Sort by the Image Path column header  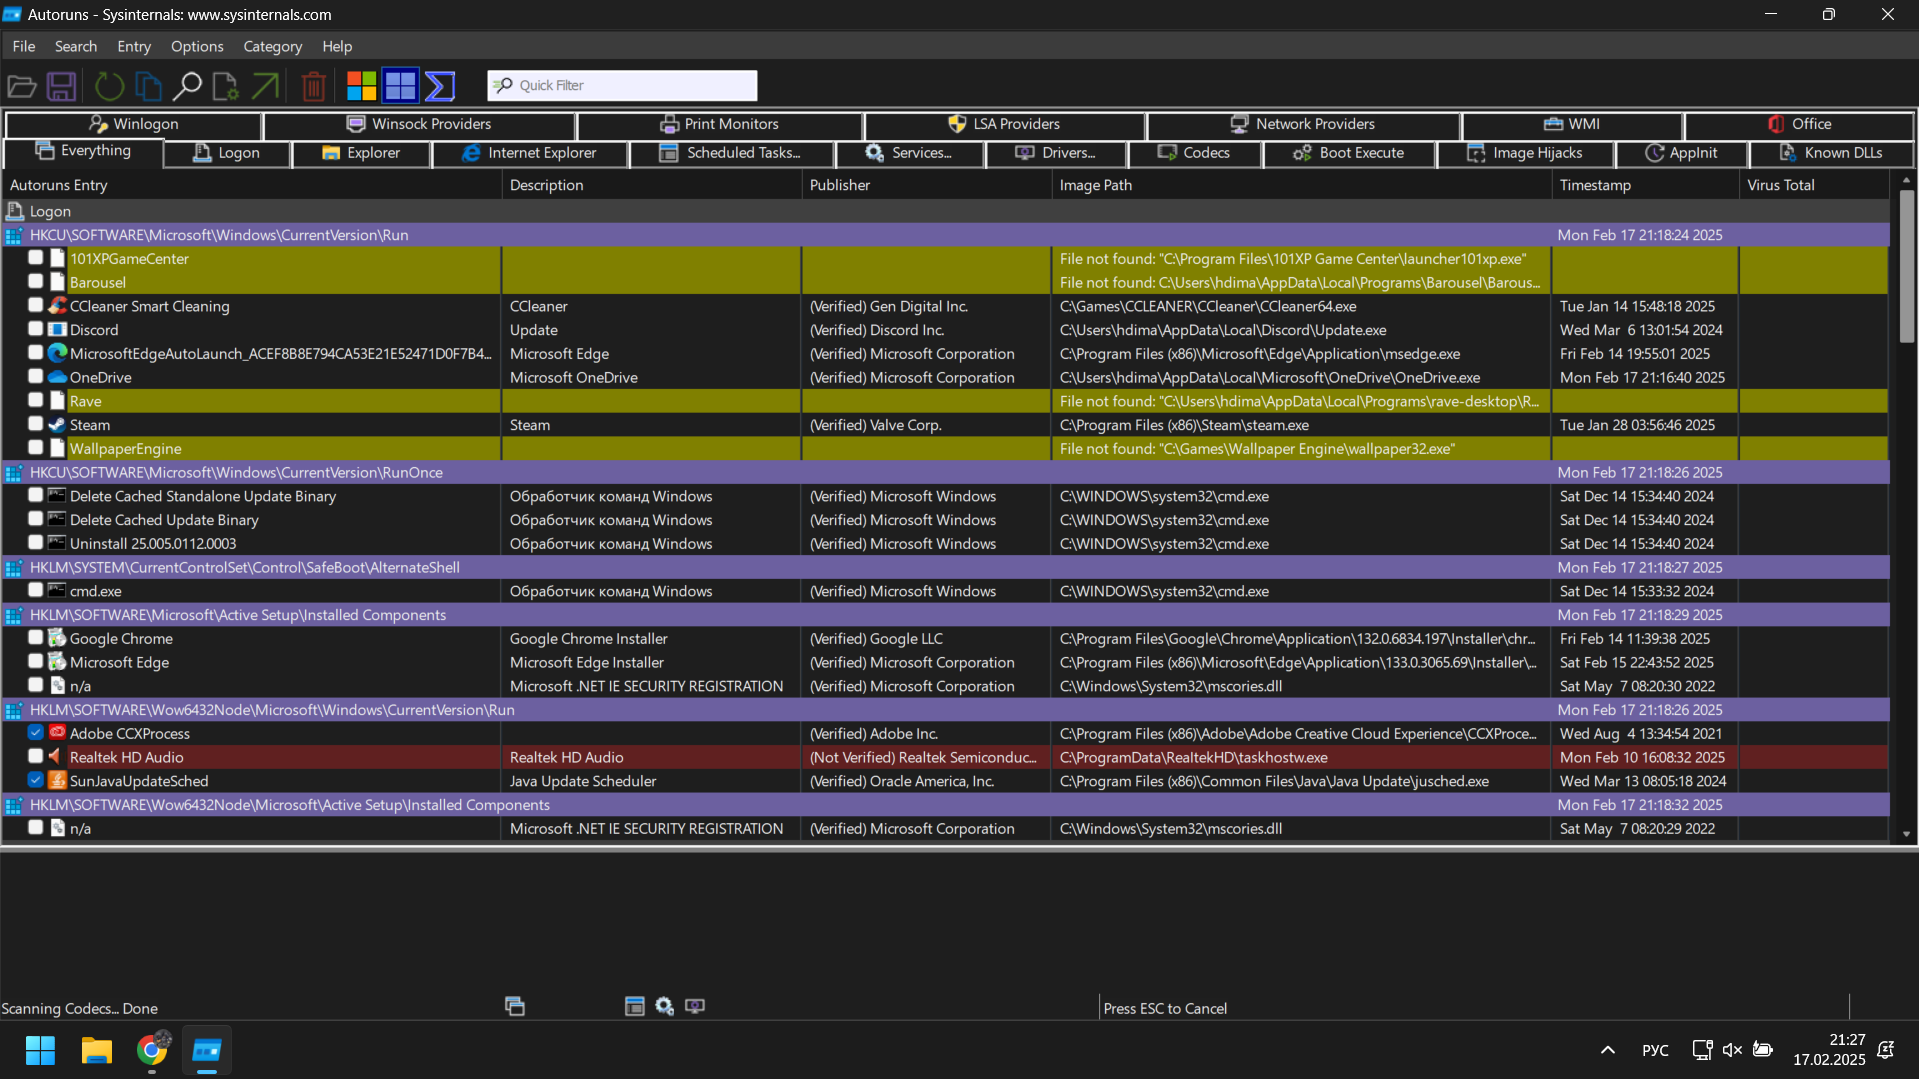[1301, 185]
